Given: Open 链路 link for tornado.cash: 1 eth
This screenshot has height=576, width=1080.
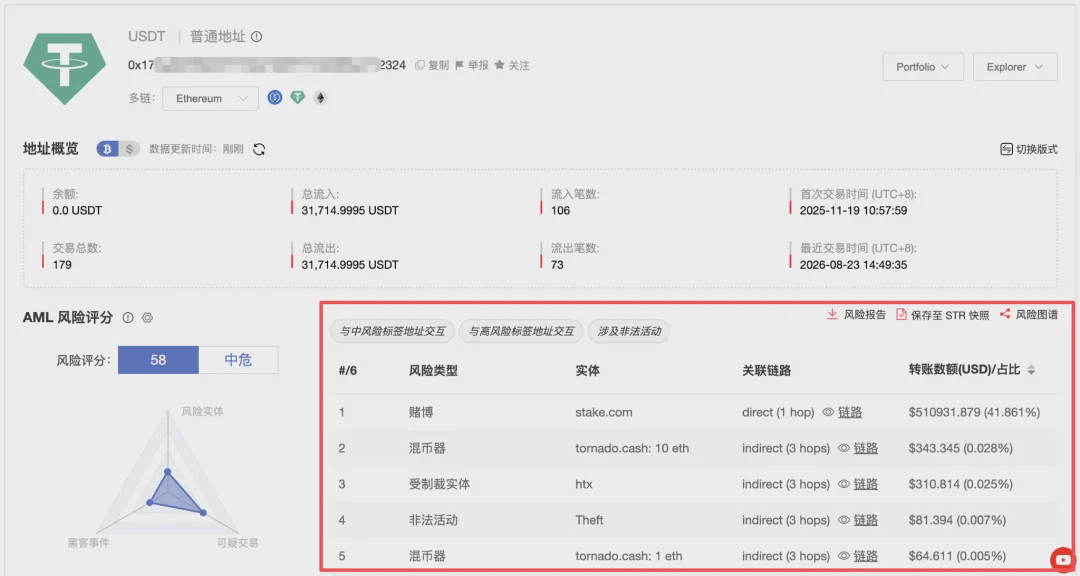Looking at the screenshot, I should [x=866, y=555].
